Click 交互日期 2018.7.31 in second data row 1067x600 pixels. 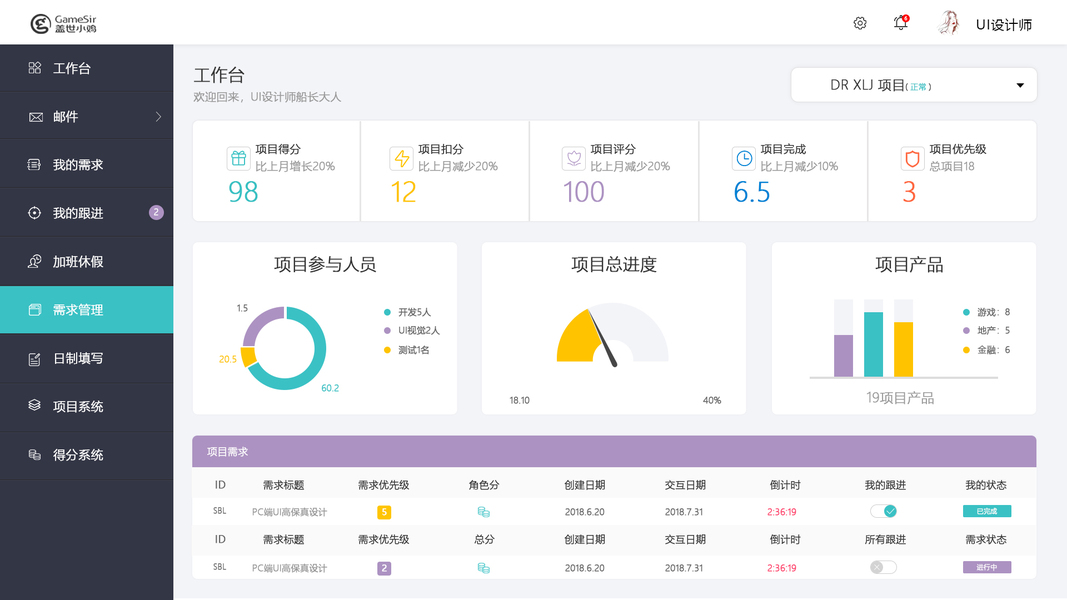coord(684,567)
